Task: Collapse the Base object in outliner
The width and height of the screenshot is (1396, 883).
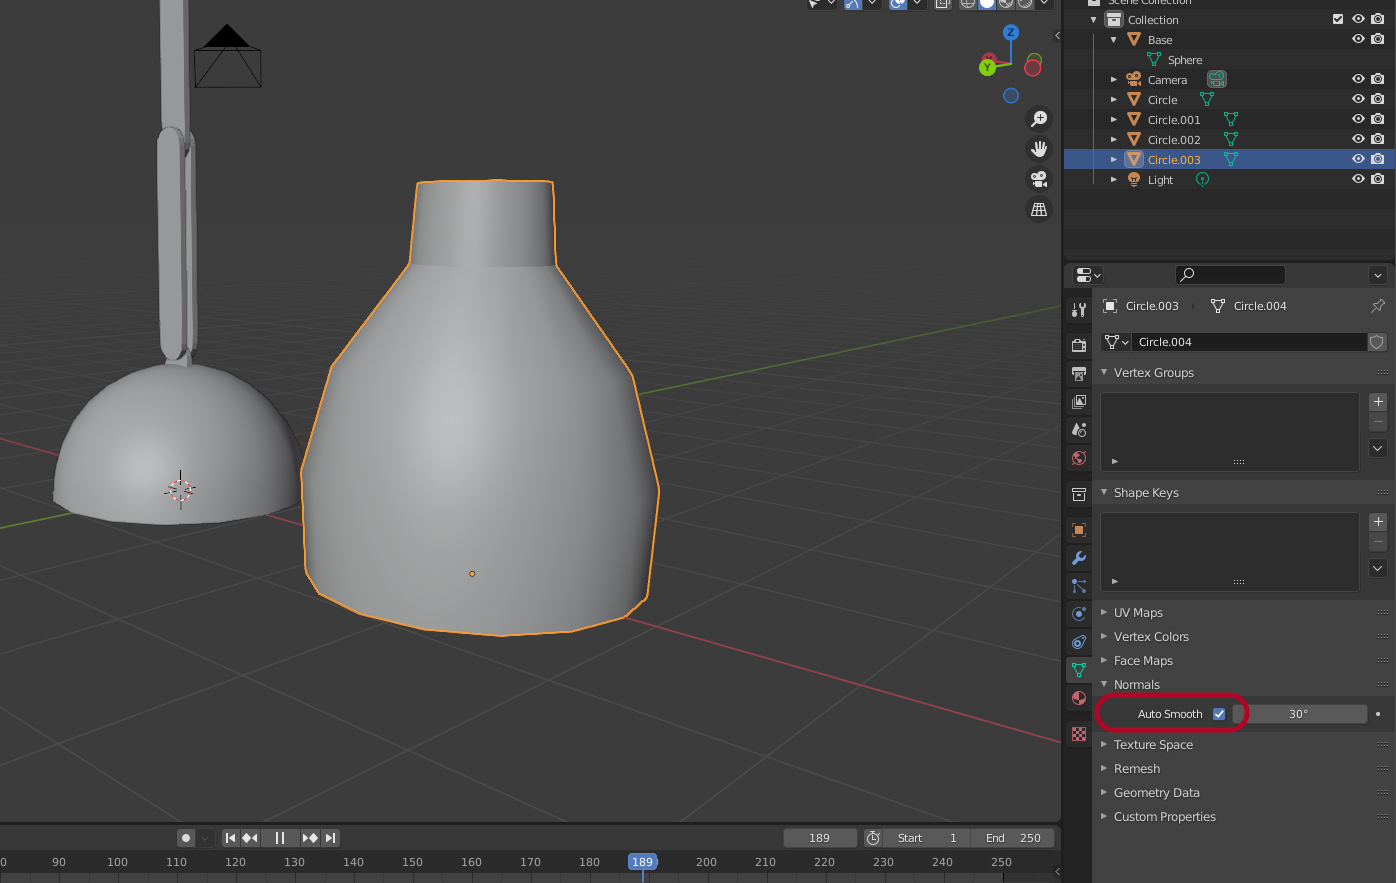Action: 1114,40
